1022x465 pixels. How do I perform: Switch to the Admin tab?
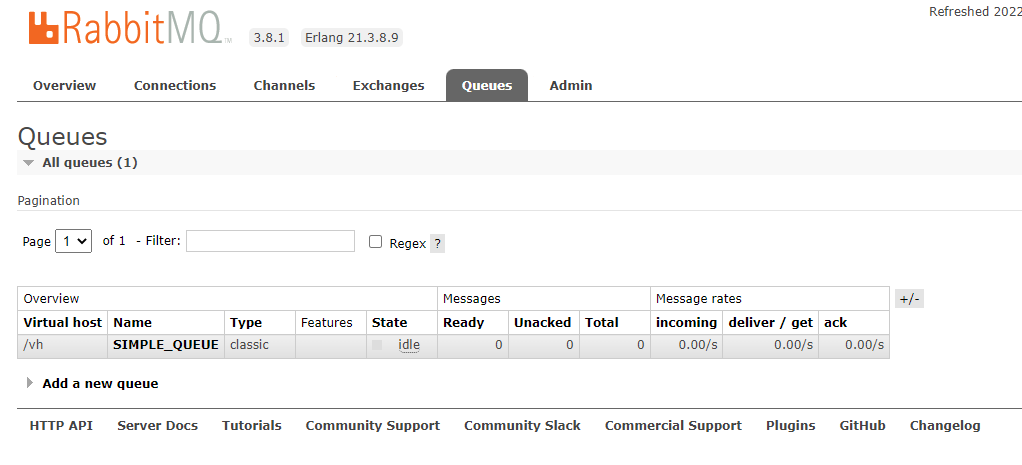(x=571, y=85)
